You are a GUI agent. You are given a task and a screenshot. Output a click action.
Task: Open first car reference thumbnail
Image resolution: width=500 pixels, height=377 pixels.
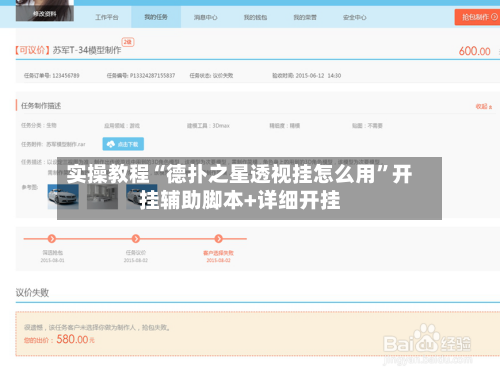63,197
